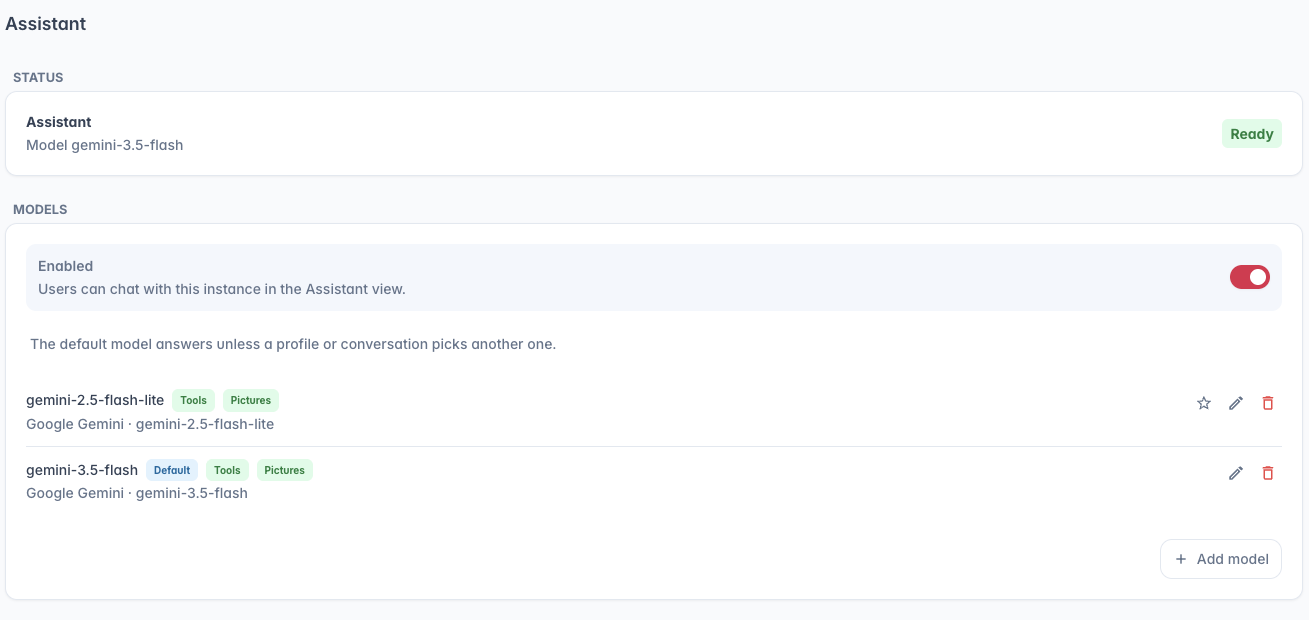Click Pictures badge on gemini-3.5-flash row
1309x620 pixels.
coord(285,470)
